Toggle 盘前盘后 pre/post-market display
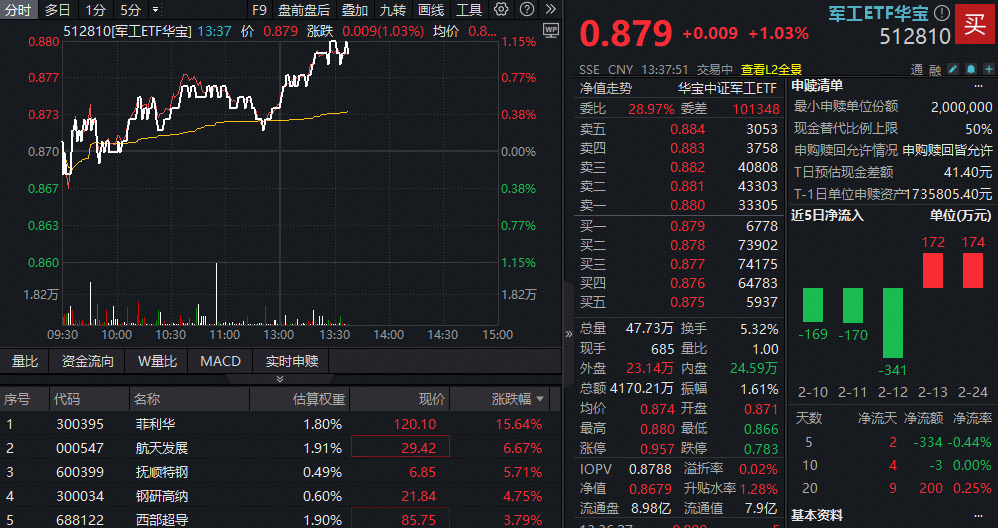Screen dimensions: 998x528 [x=303, y=10]
